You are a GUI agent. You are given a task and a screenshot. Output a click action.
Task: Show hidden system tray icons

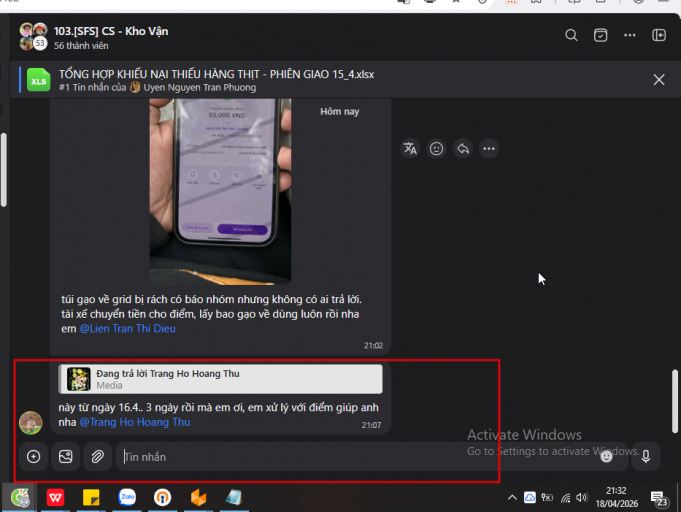512,498
